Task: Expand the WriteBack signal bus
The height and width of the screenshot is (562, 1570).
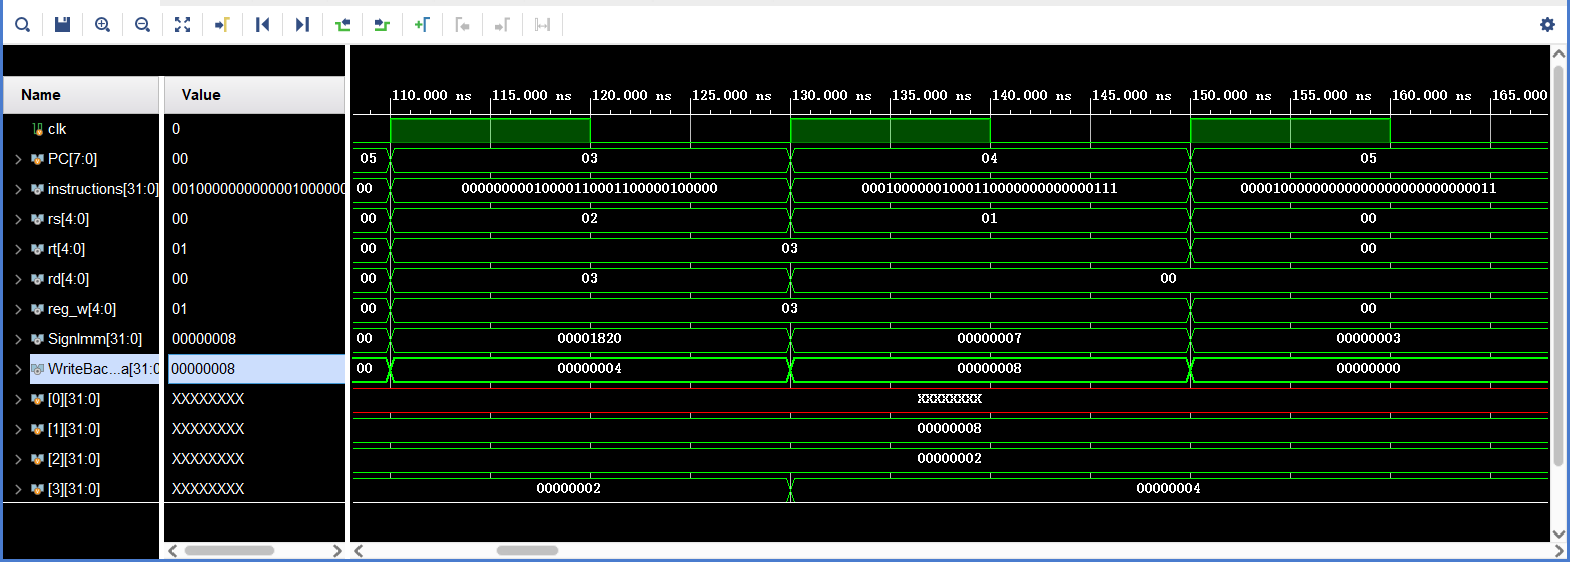Action: (x=18, y=369)
